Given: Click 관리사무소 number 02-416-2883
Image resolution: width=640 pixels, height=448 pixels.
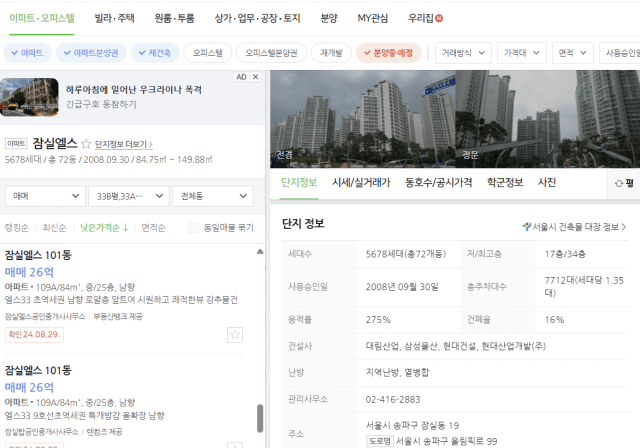Looking at the screenshot, I should [x=393, y=399].
